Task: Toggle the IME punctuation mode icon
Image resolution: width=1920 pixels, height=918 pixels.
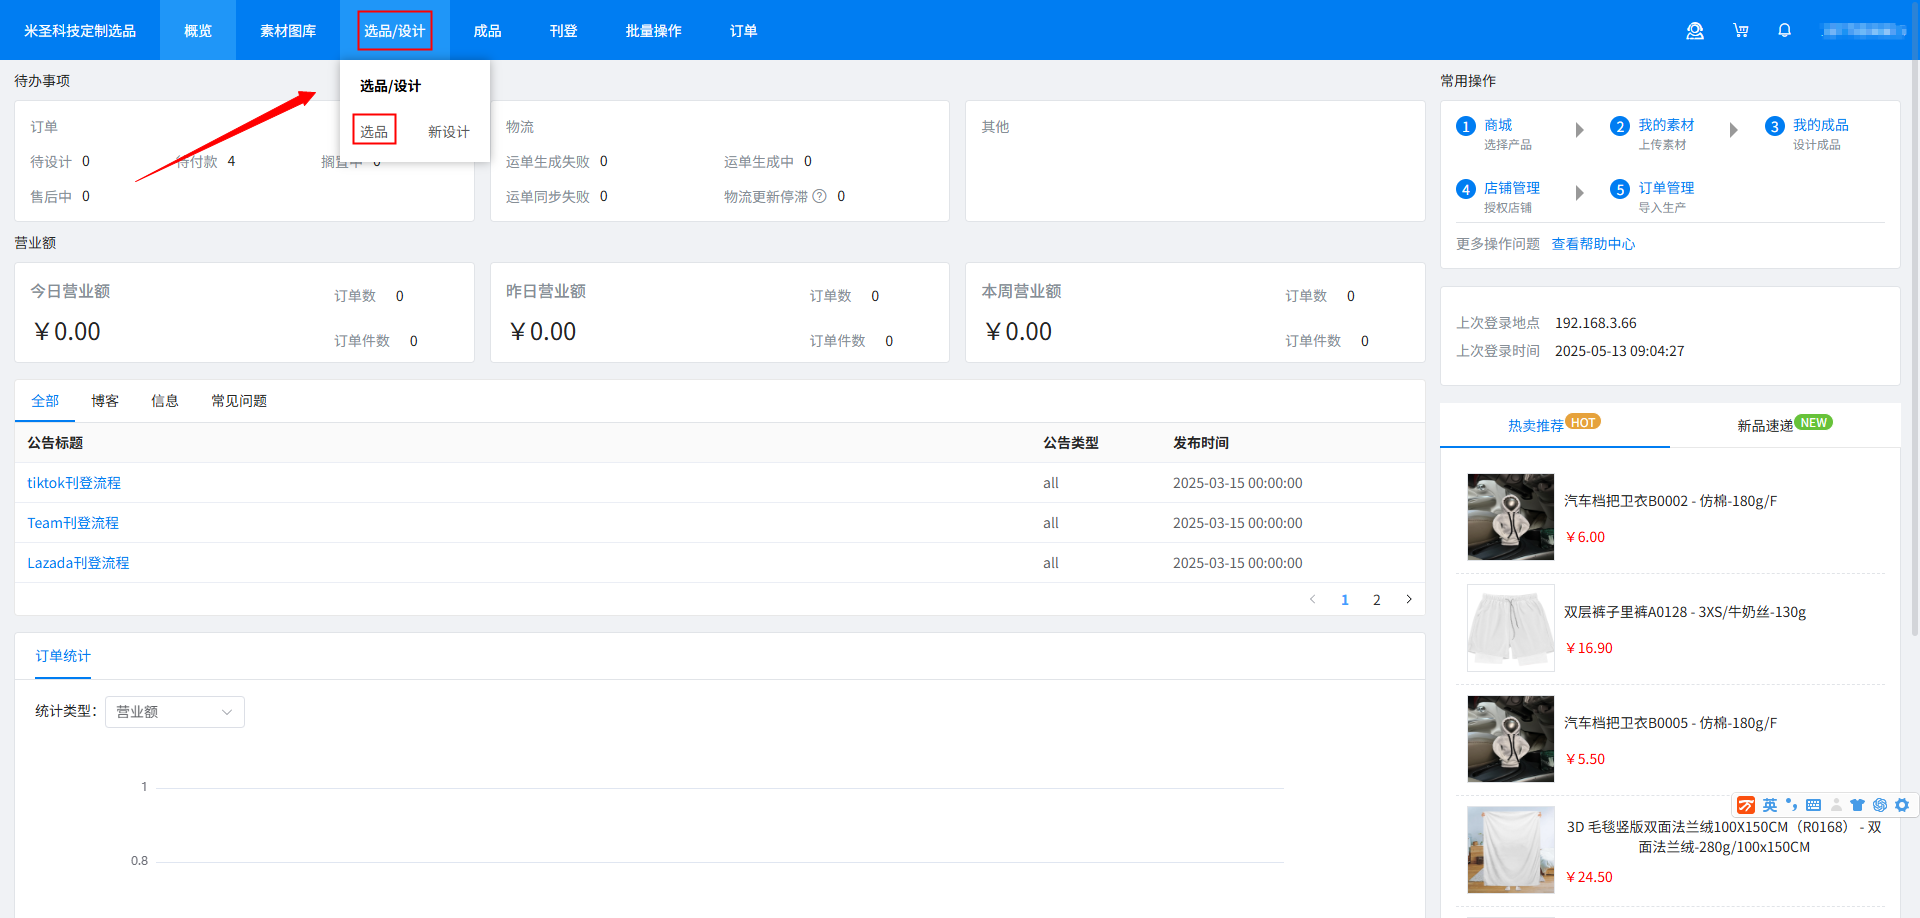Action: (1791, 805)
